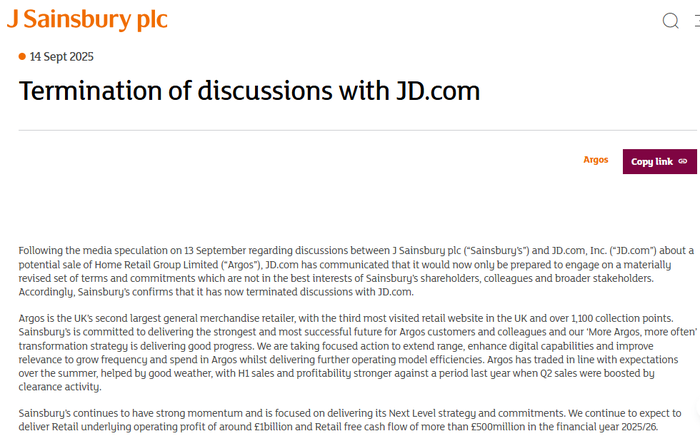Screen dimensions: 700x441
Task: Click the 'Home Retail Group Limited' text
Action: [156, 265]
